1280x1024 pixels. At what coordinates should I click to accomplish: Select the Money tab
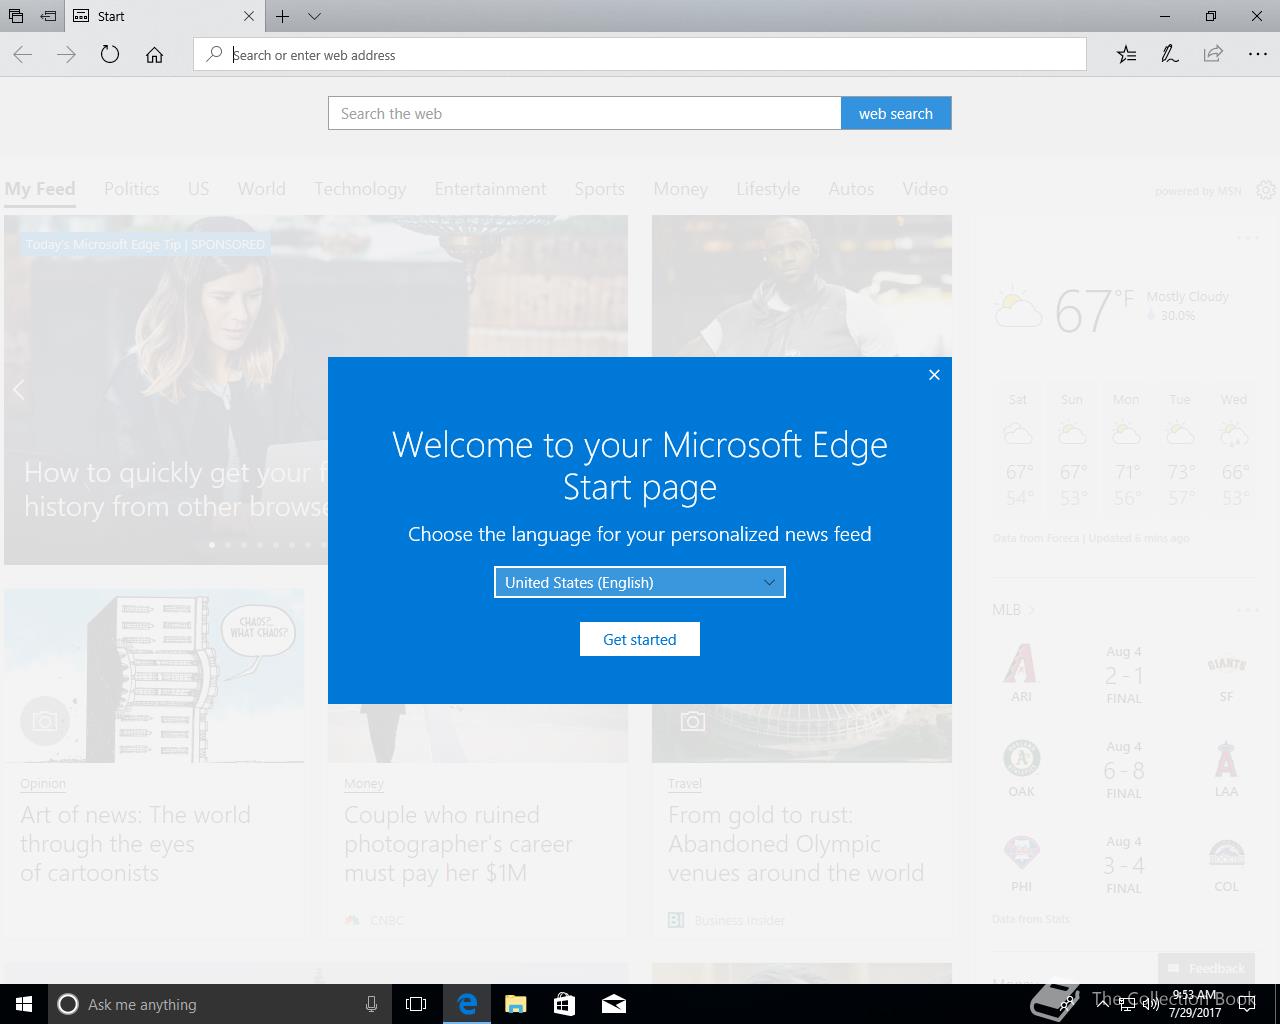(680, 189)
